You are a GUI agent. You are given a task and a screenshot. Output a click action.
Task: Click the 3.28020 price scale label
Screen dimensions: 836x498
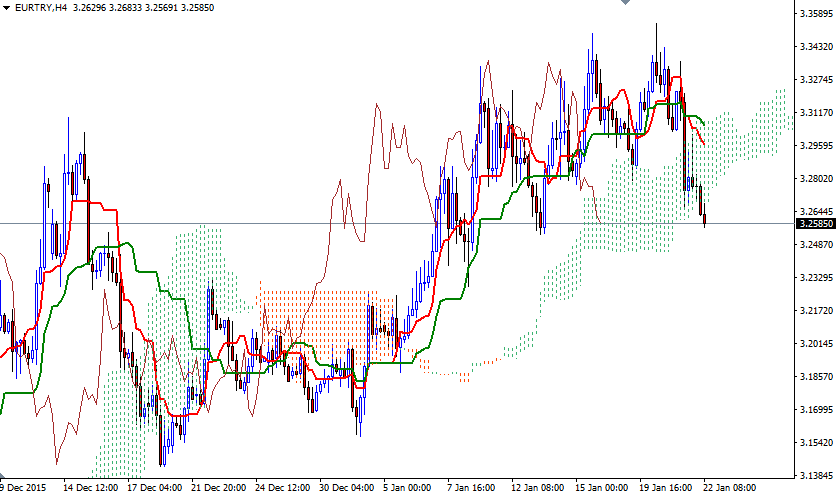click(816, 179)
